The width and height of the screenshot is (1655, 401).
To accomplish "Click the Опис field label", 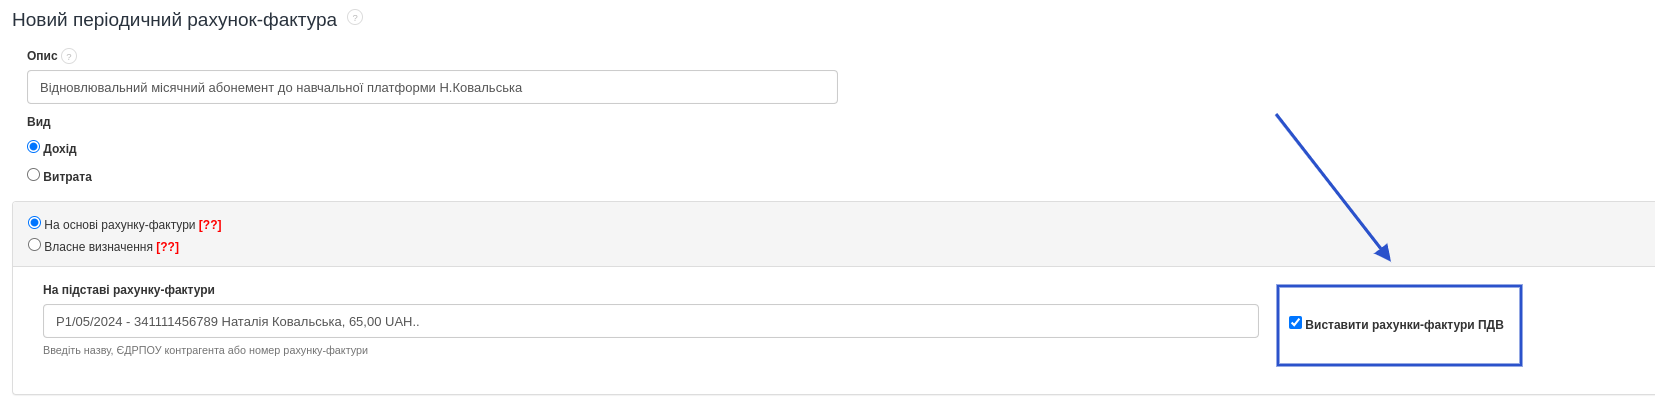I will coord(42,56).
